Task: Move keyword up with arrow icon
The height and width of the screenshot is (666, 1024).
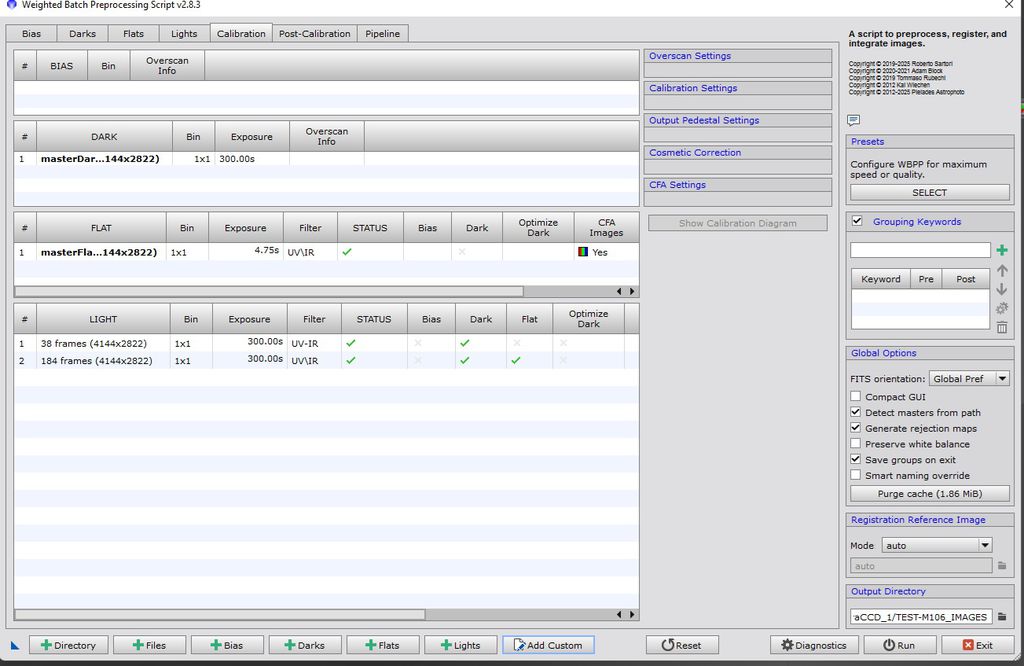Action: point(1002,270)
